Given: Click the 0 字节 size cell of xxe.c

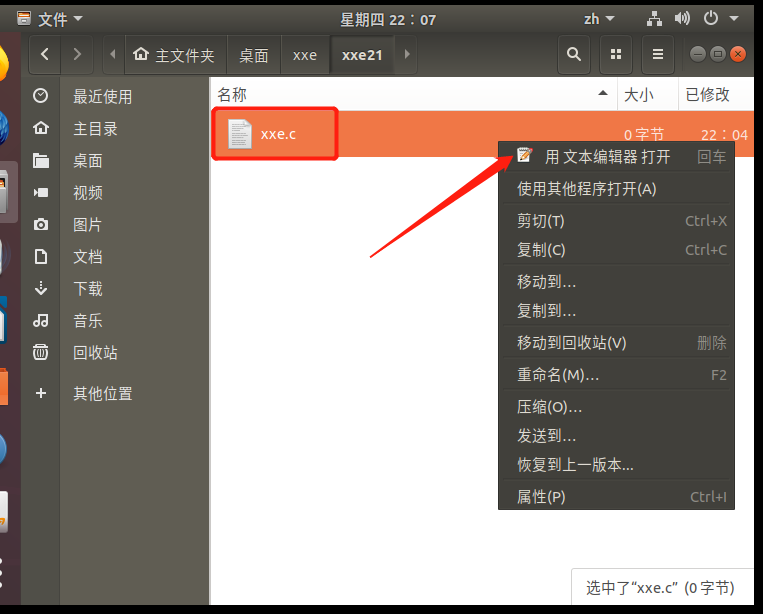Looking at the screenshot, I should coord(644,134).
